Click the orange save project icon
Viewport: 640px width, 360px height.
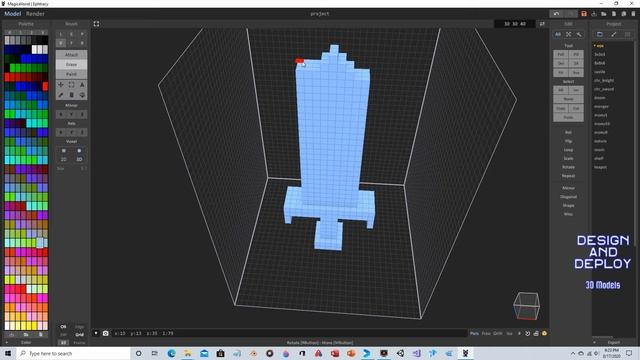click(584, 14)
